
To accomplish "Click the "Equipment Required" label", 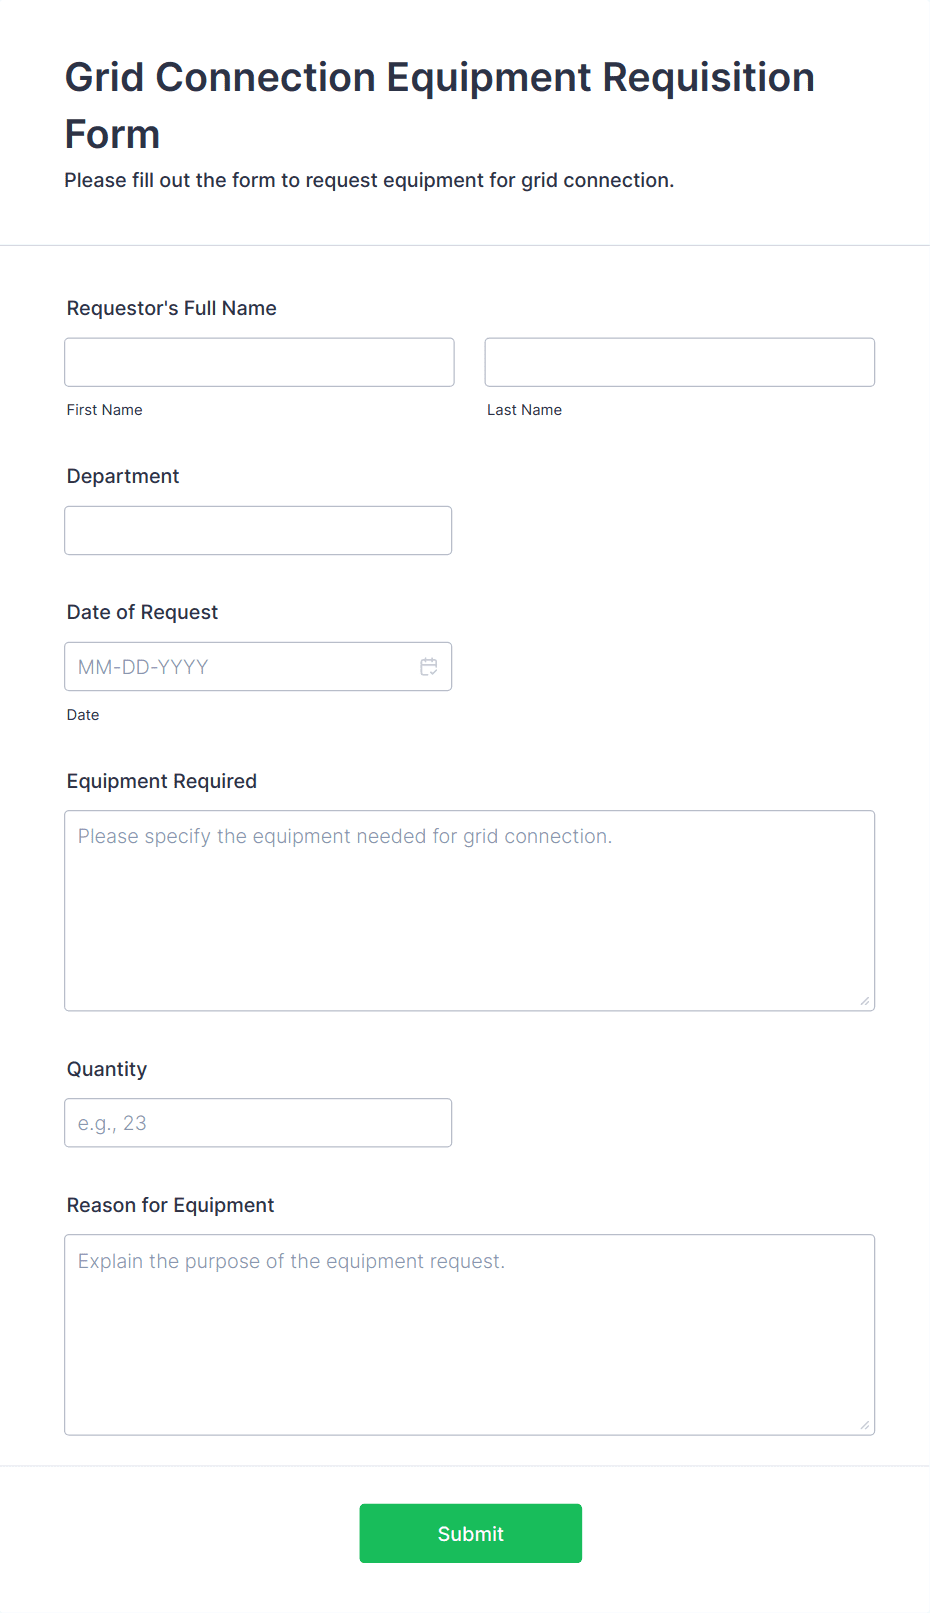I will (162, 781).
